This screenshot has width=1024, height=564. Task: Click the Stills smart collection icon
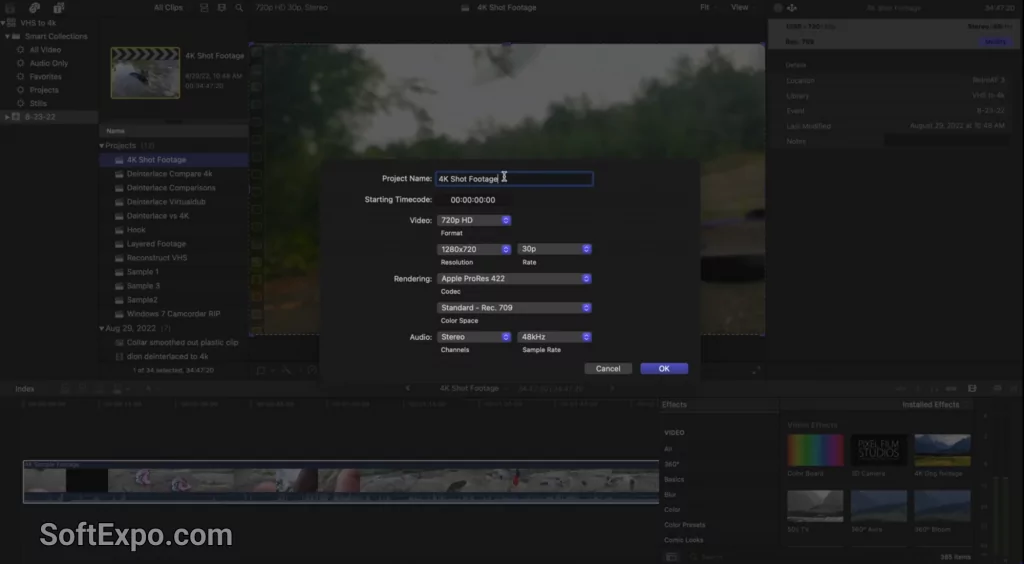click(20, 103)
